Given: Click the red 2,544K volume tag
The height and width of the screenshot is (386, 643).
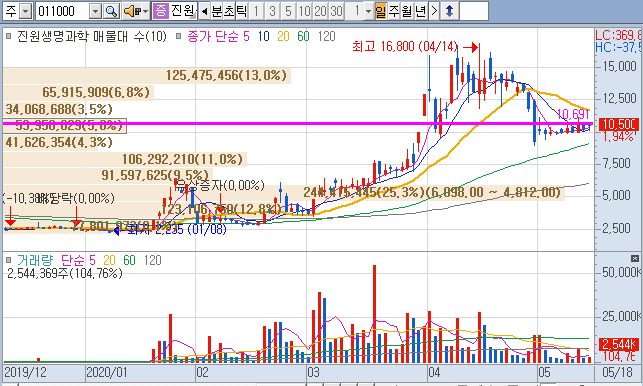Looking at the screenshot, I should [618, 344].
